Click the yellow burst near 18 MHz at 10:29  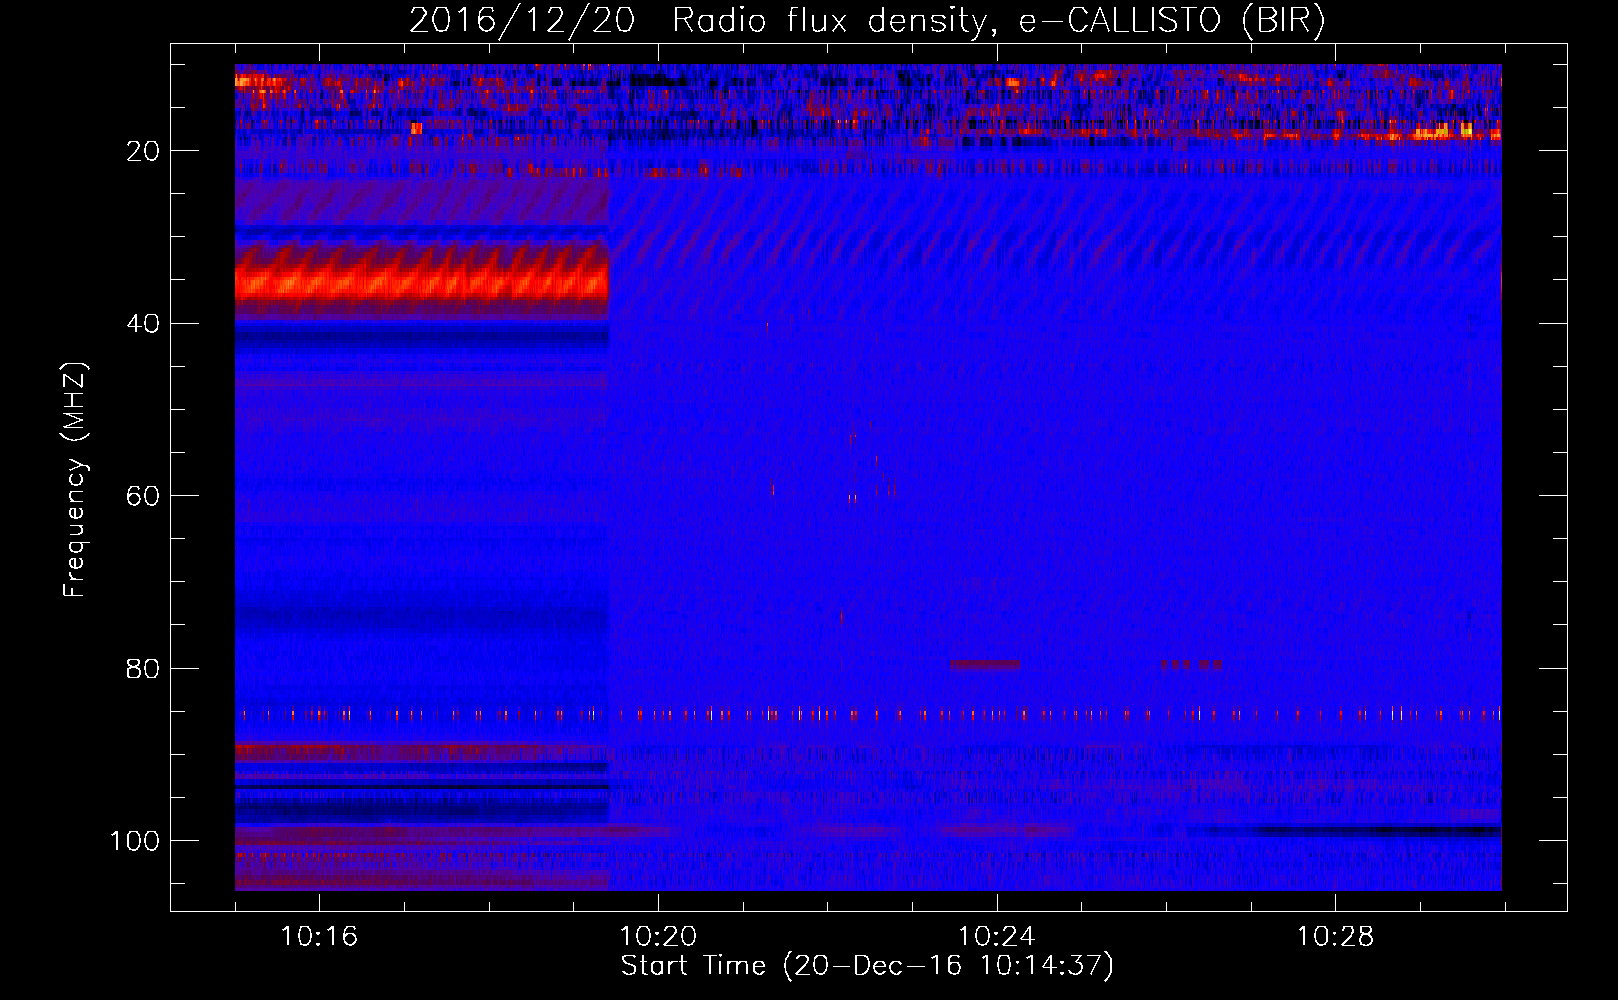1441,130
